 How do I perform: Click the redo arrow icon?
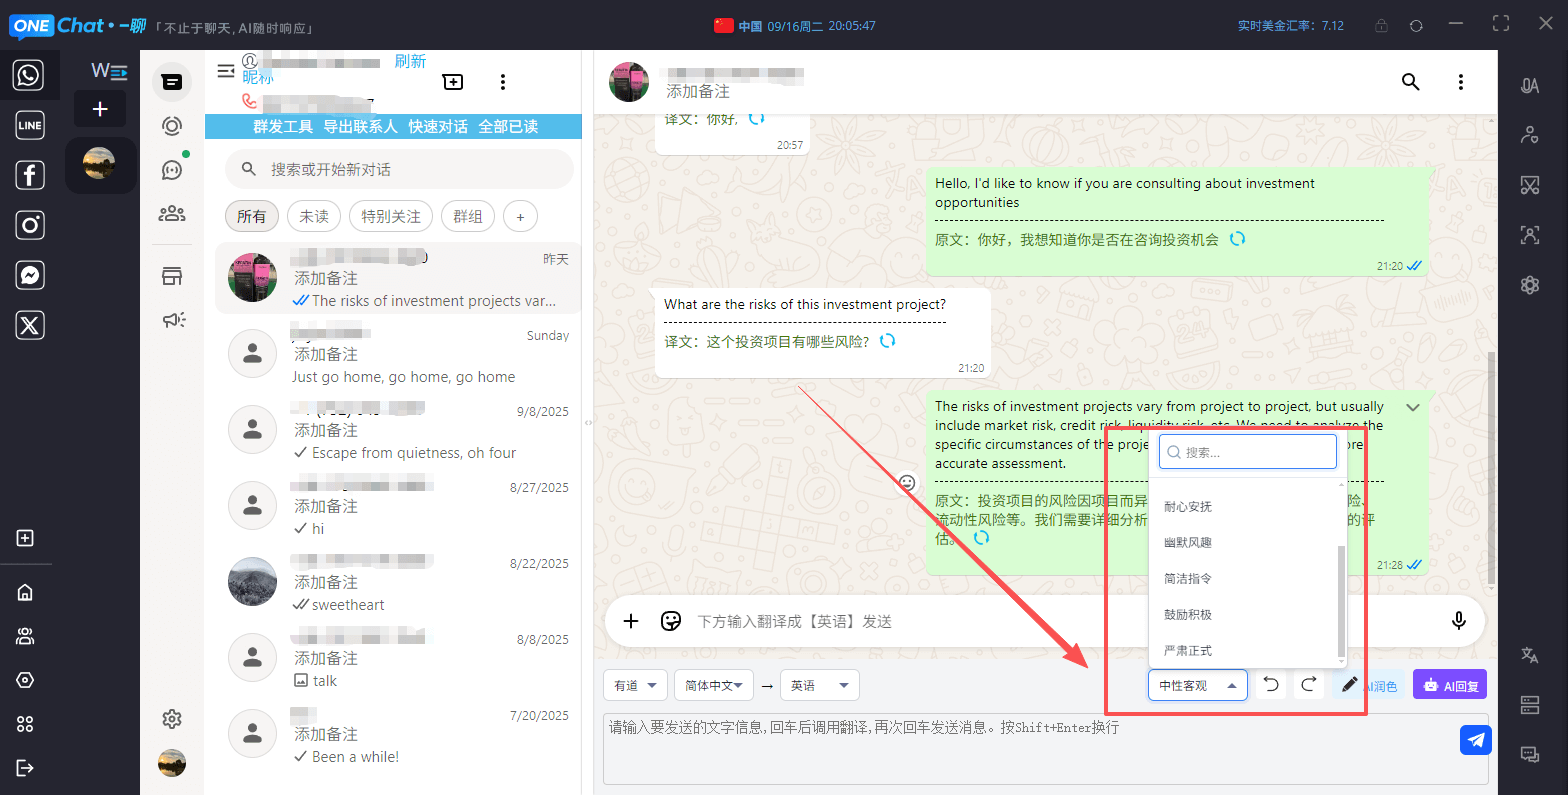1308,685
